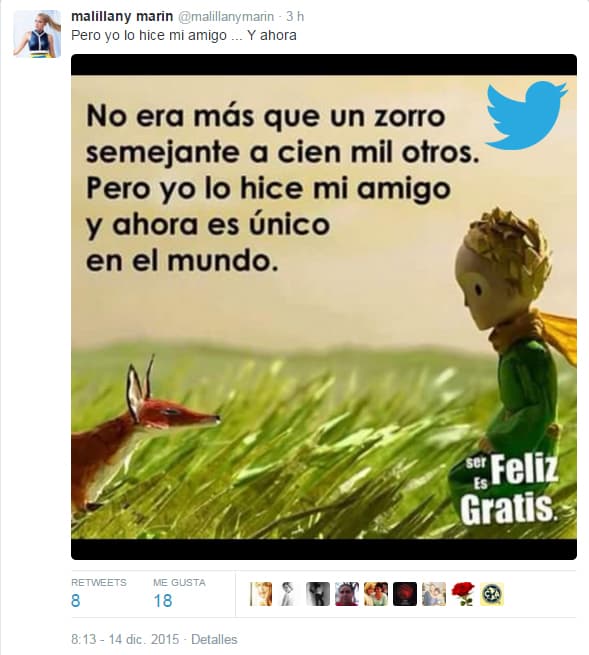
Task: View the 18 Me Gusta count
Action: [163, 601]
